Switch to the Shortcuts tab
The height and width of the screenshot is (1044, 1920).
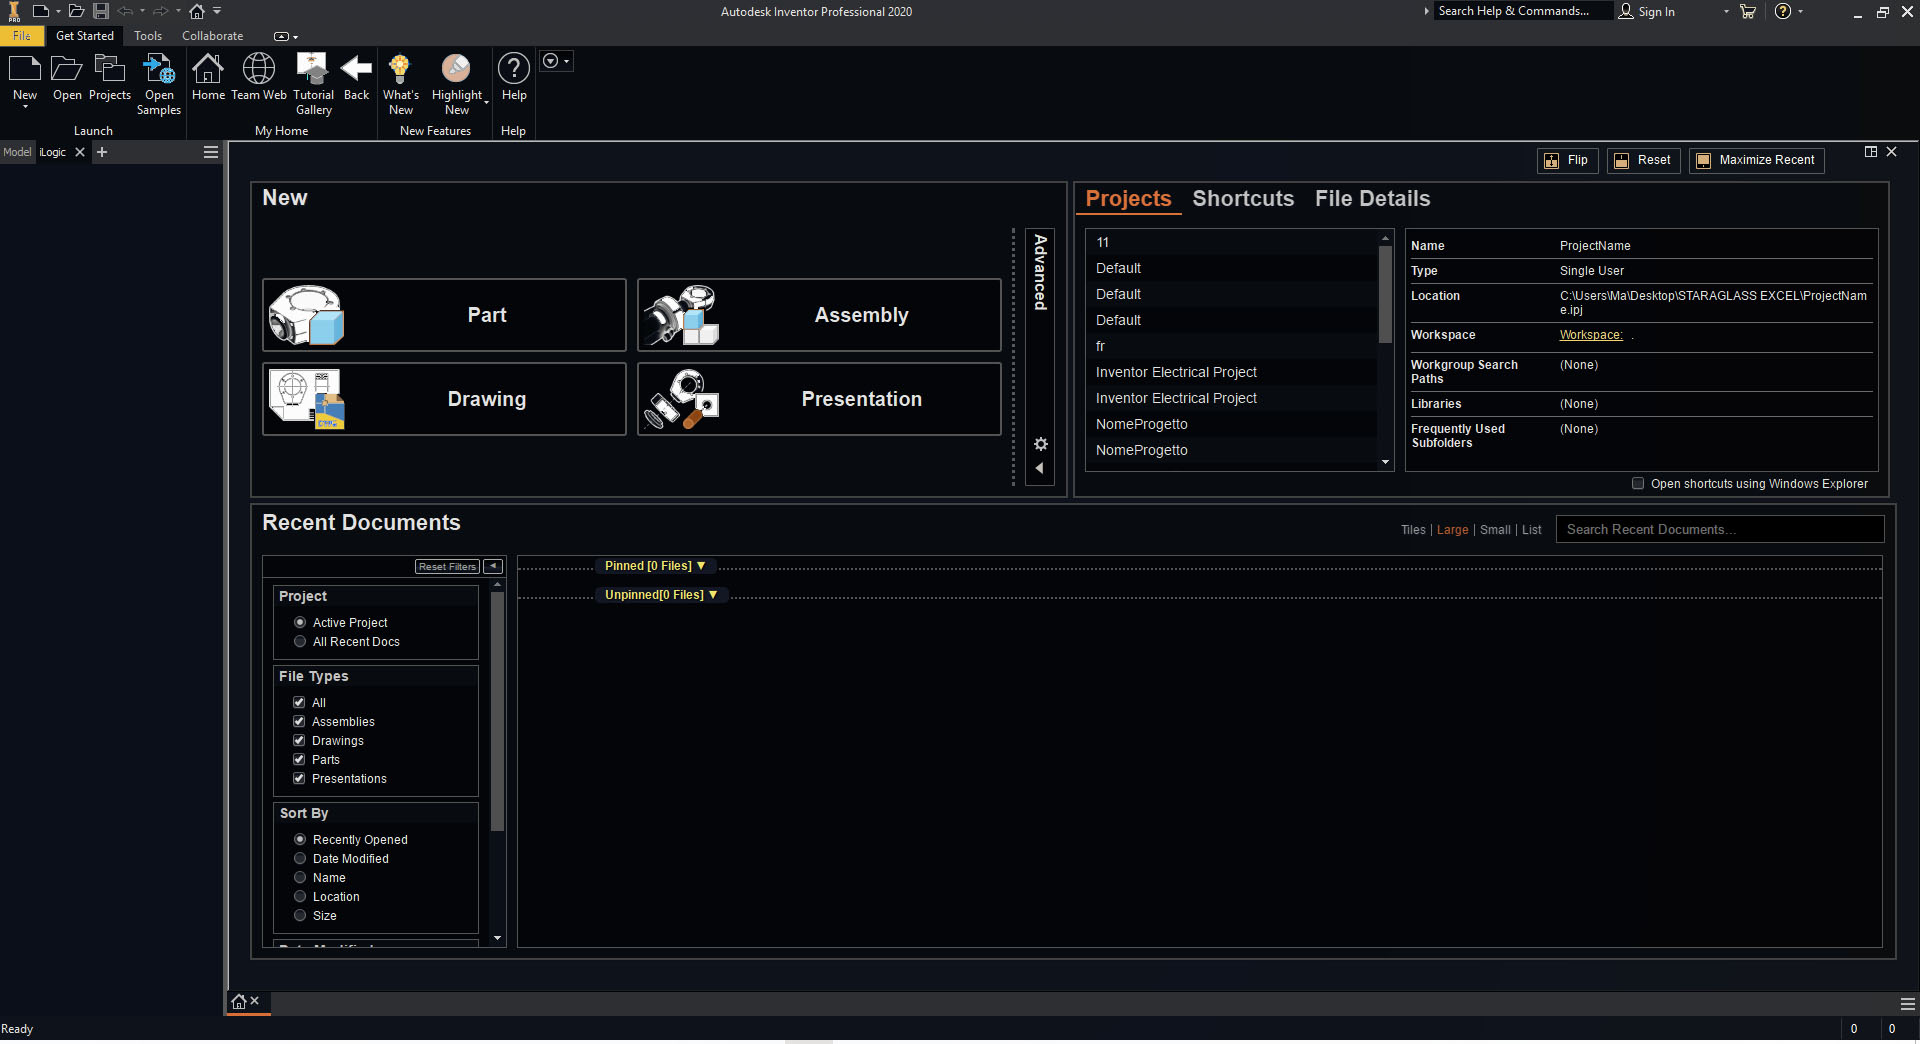1243,199
